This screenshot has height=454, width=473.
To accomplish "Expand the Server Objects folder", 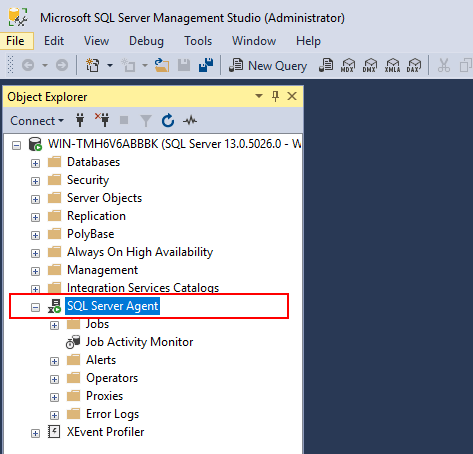I will click(x=35, y=199).
